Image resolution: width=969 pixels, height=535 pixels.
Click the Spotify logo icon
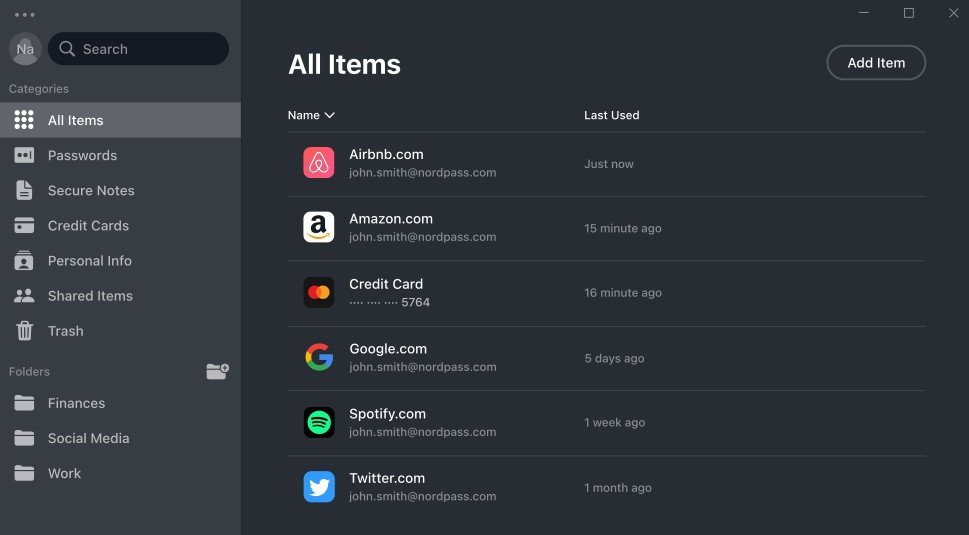319,423
